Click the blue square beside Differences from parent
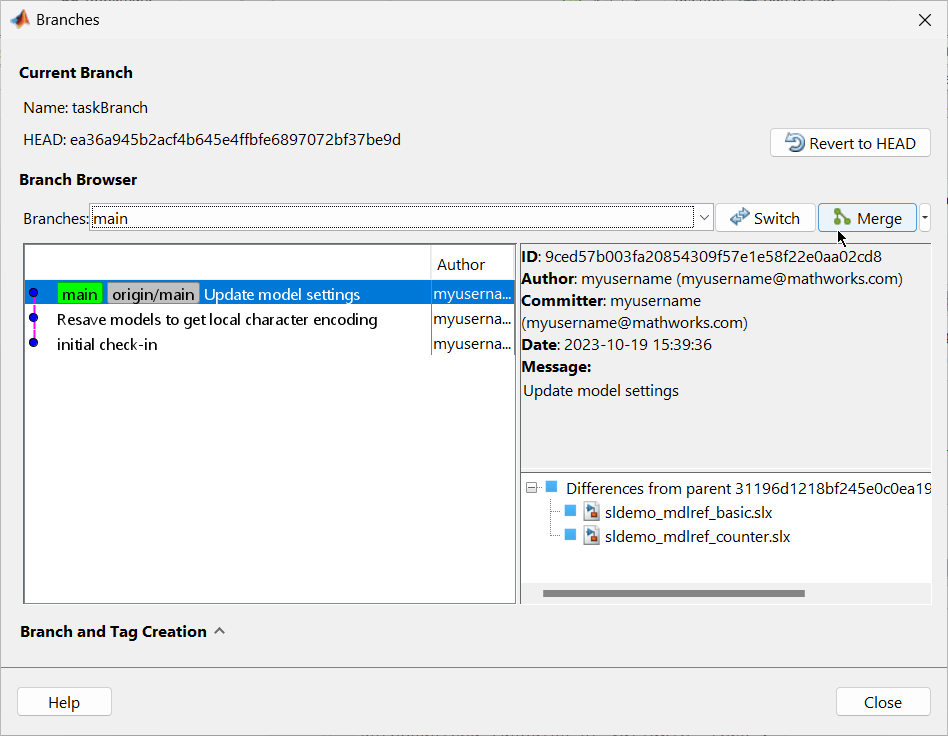Viewport: 948px width, 736px height. point(551,487)
